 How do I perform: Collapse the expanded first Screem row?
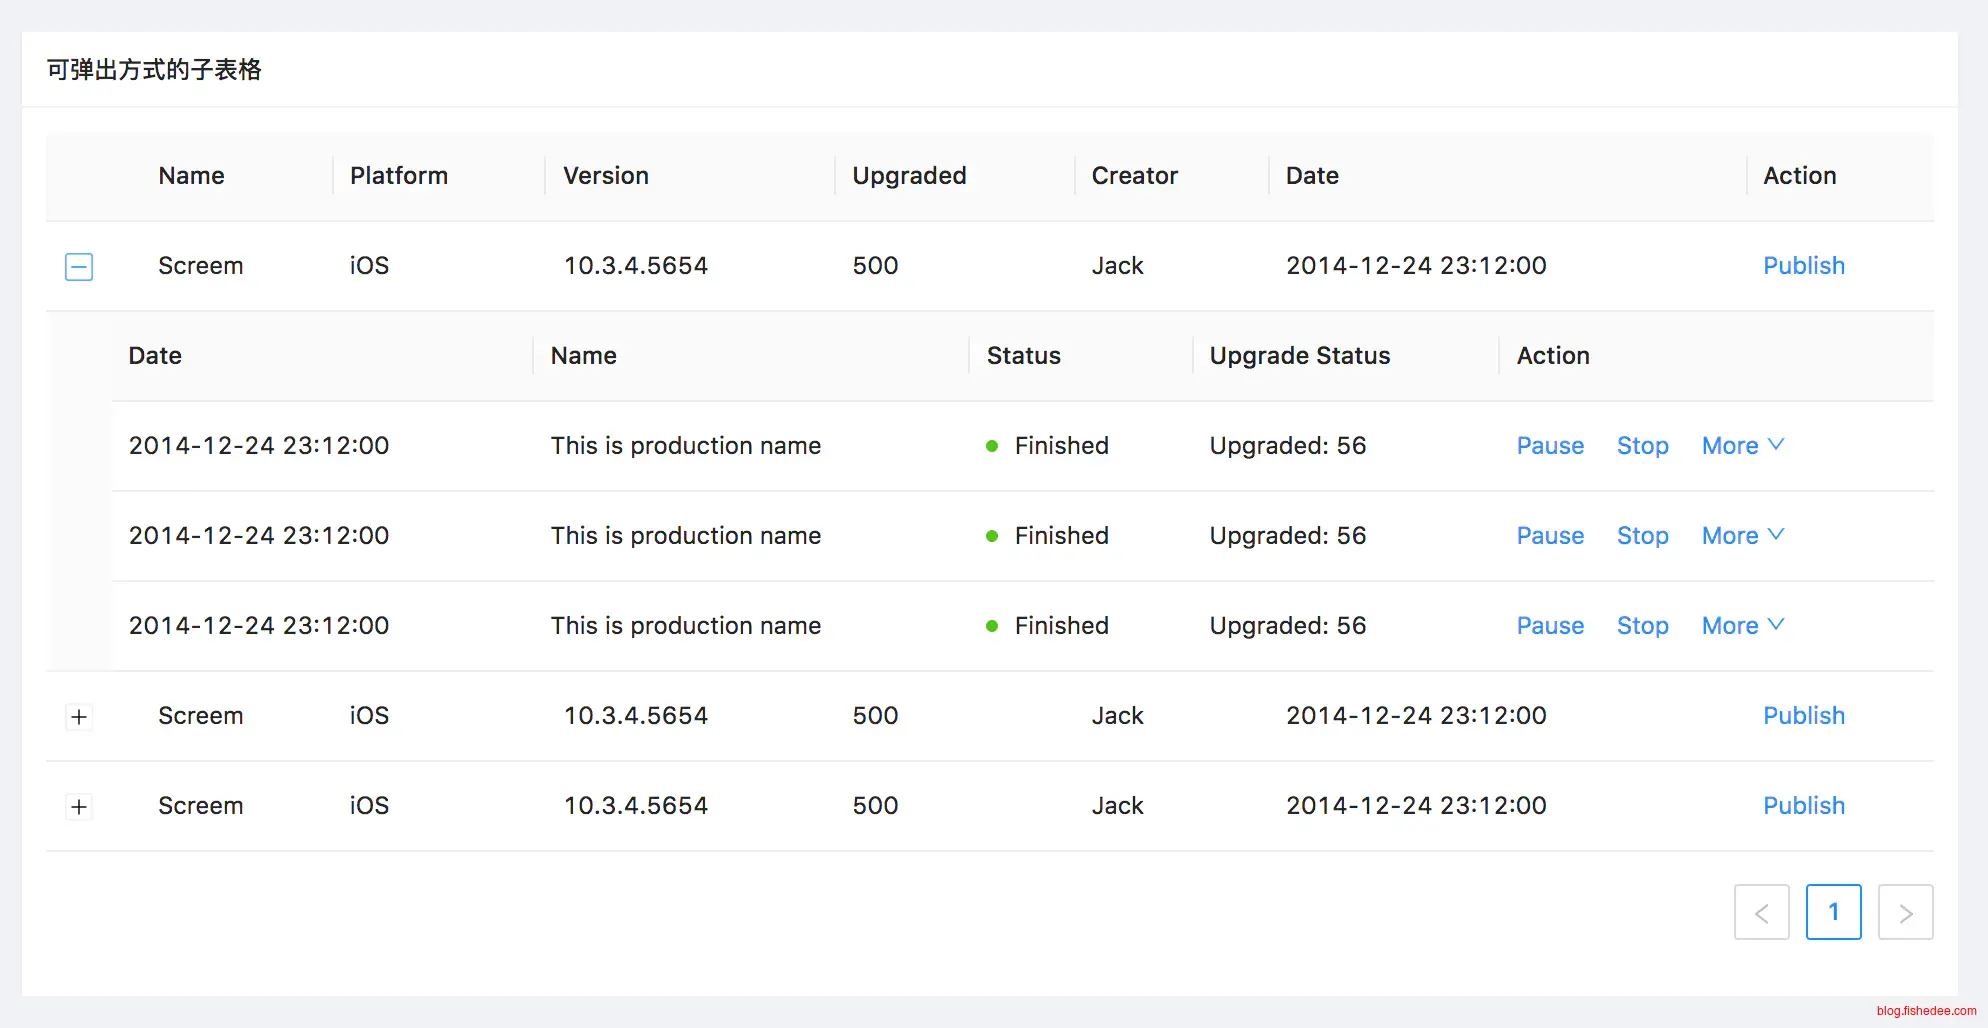79,267
